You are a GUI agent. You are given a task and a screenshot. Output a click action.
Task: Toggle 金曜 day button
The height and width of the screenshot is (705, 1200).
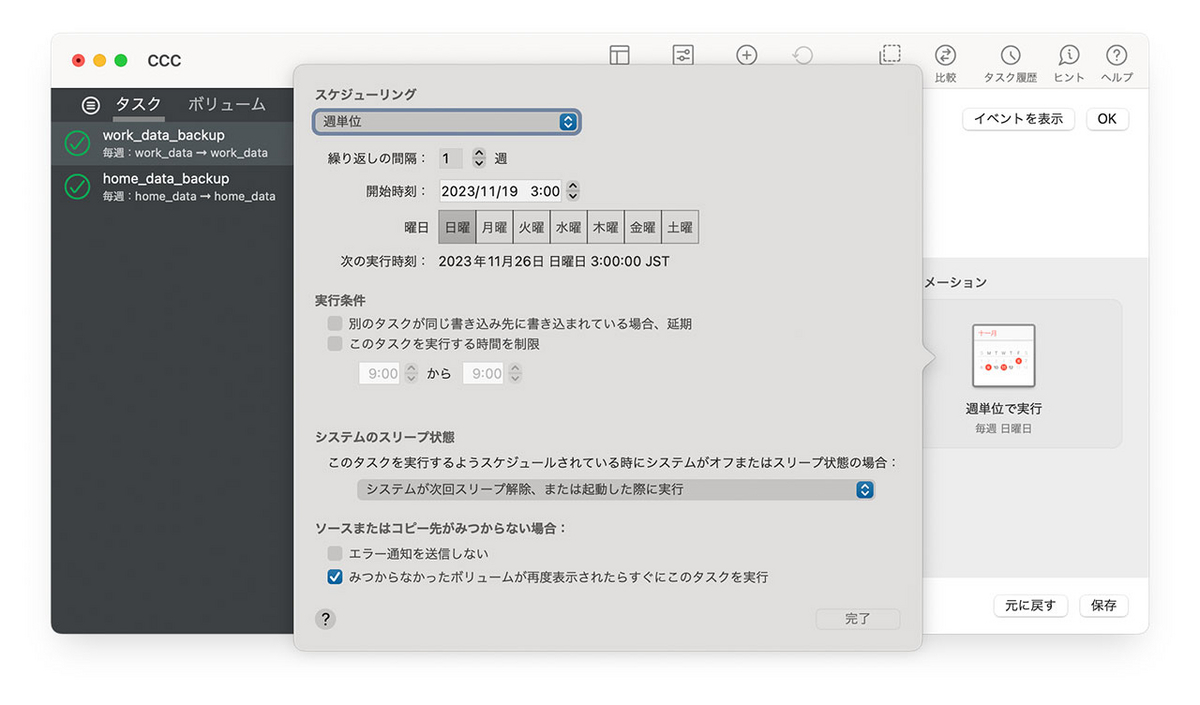[642, 227]
